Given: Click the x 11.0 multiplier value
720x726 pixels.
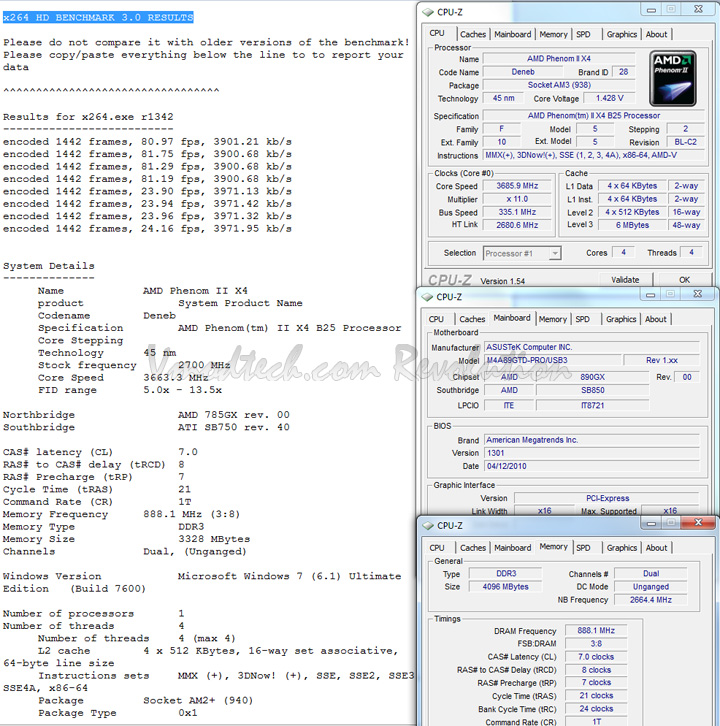Looking at the screenshot, I should click(x=517, y=199).
